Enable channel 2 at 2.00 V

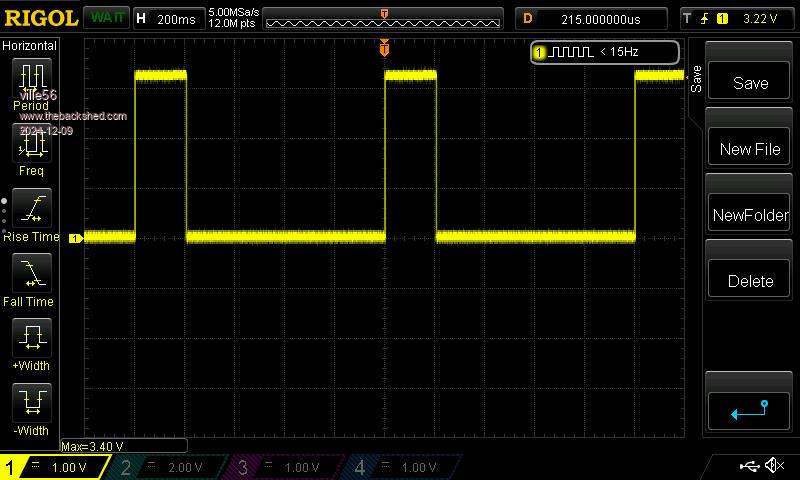(172, 467)
